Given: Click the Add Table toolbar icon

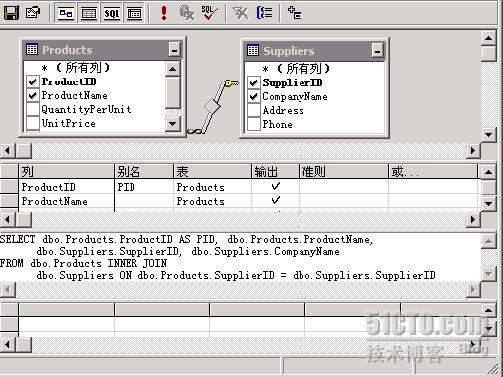Looking at the screenshot, I should click(295, 13).
